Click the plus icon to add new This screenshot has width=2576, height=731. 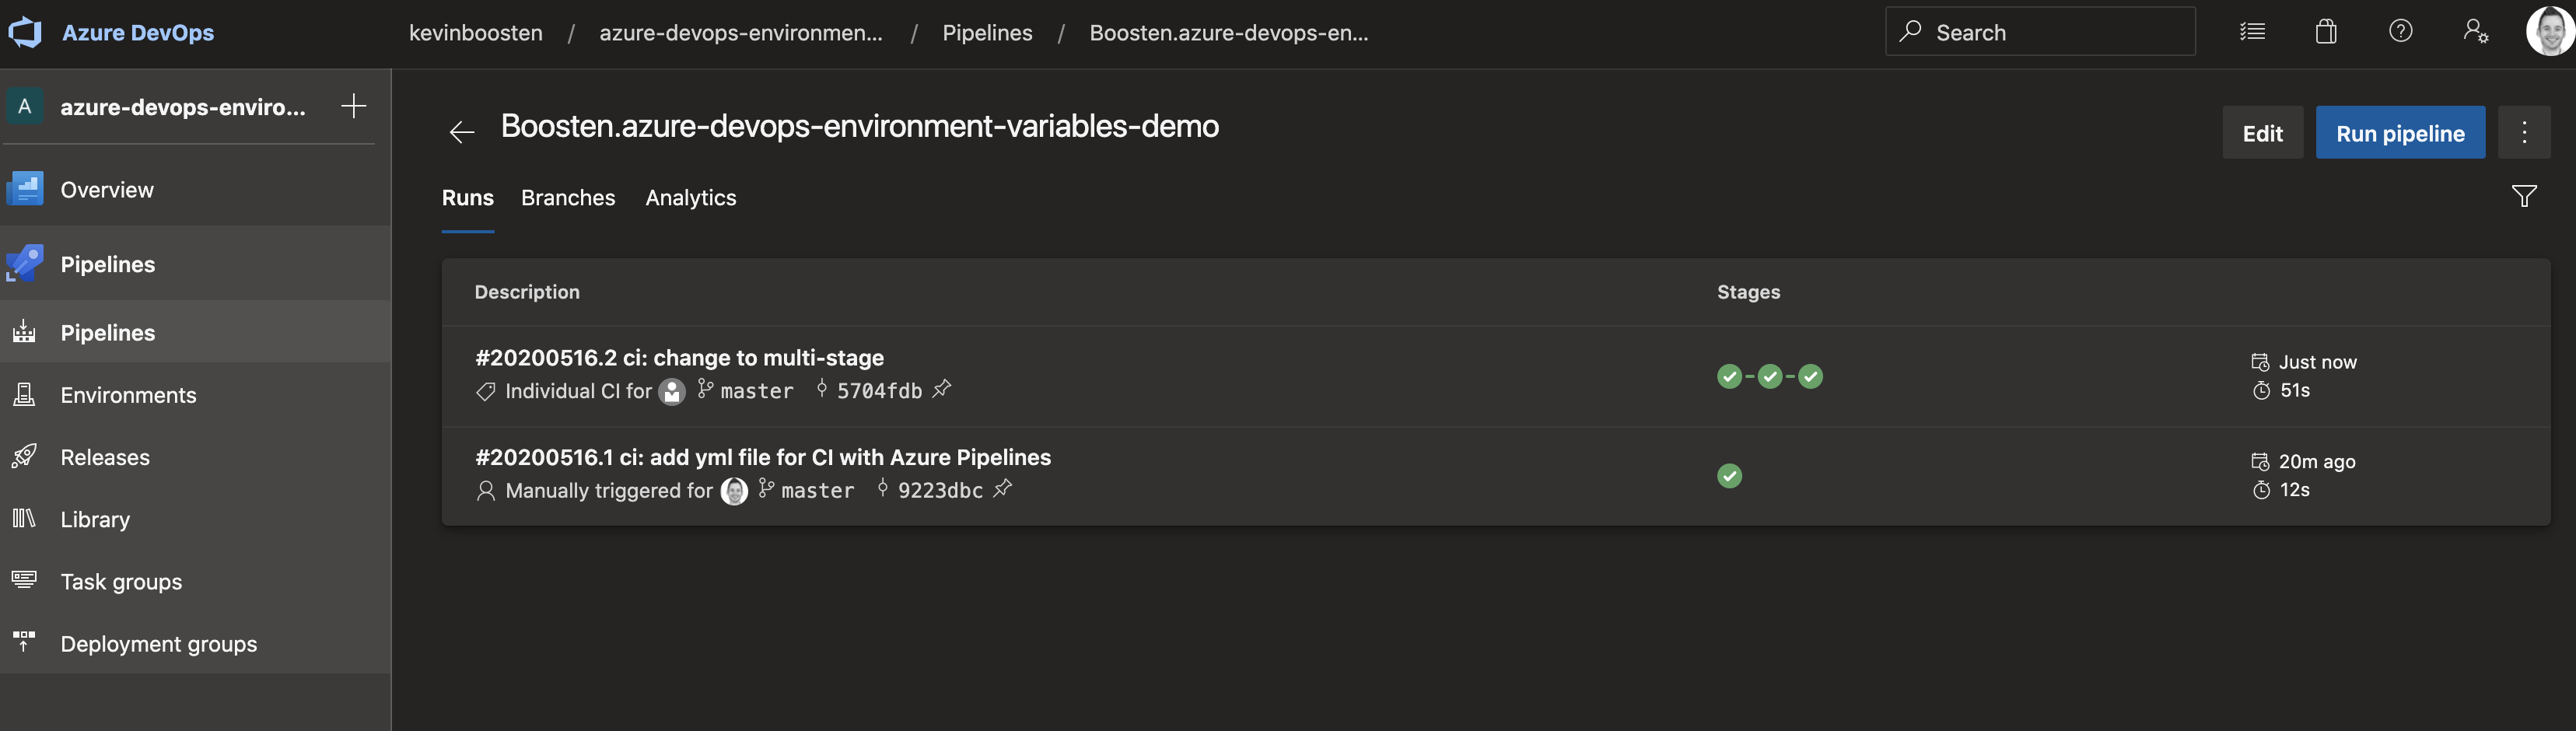[353, 106]
